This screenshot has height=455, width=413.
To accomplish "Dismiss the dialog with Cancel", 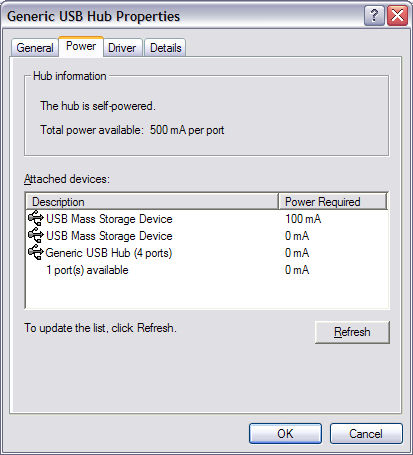I will (366, 433).
